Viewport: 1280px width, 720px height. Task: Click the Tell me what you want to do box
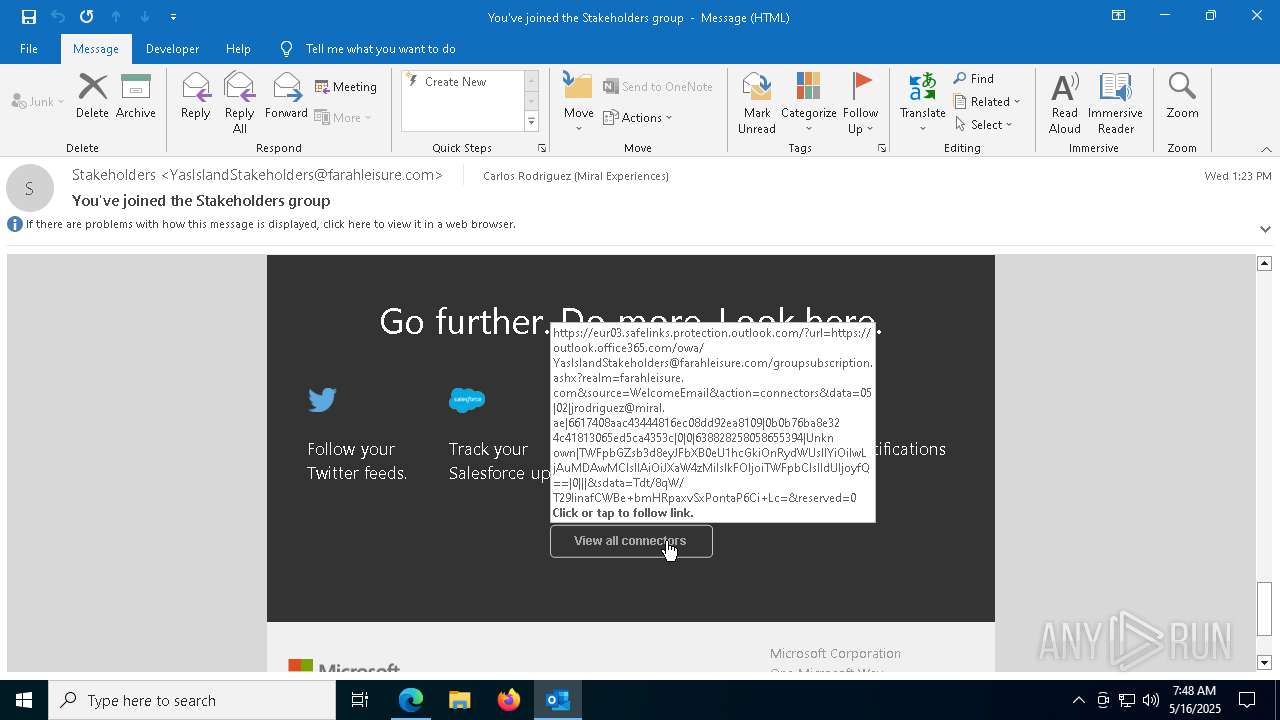(380, 48)
